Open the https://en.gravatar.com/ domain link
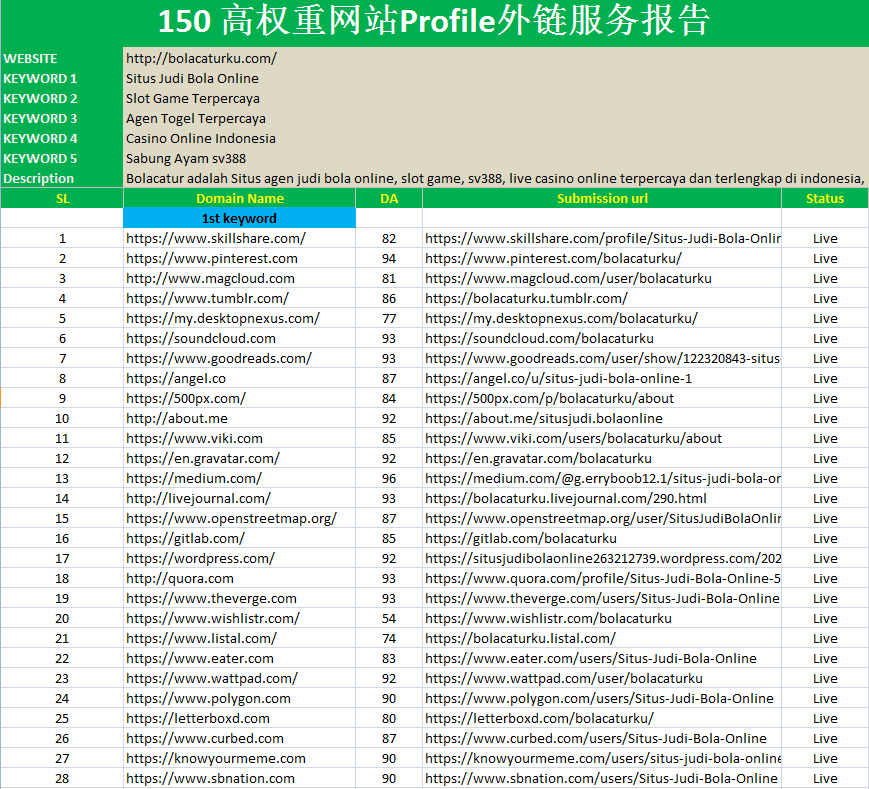This screenshot has height=789, width=869. pos(203,458)
